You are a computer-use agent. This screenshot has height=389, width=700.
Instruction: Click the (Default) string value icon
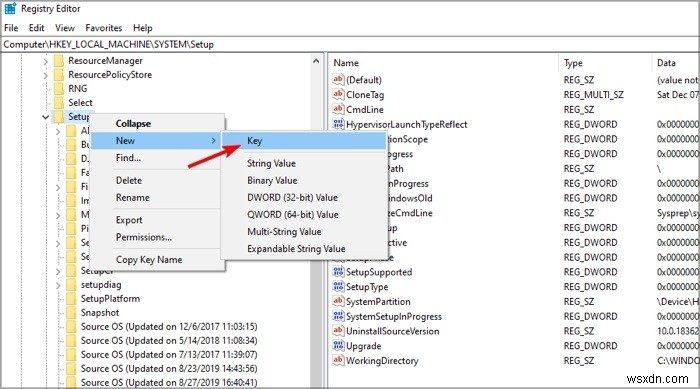(338, 79)
